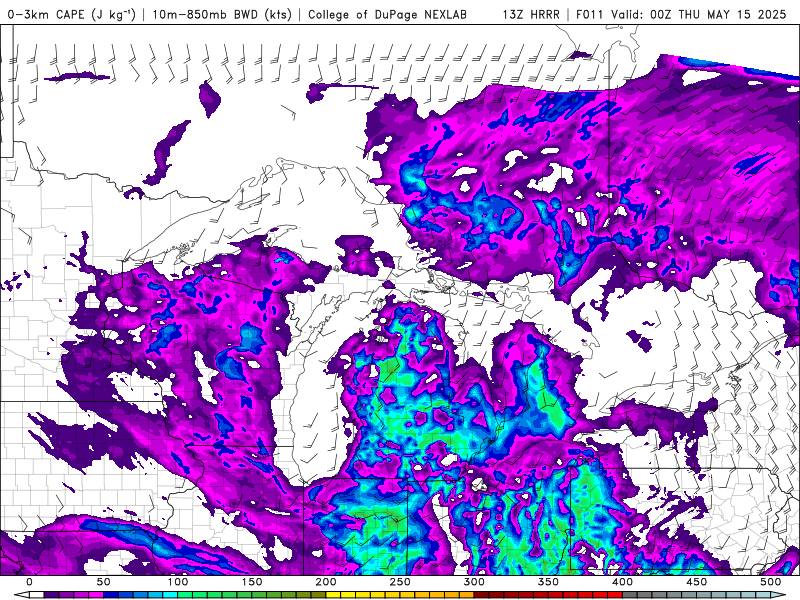The height and width of the screenshot is (600, 800).
Task: Click the dark gray swatch below the 400 label
Action: 630,595
